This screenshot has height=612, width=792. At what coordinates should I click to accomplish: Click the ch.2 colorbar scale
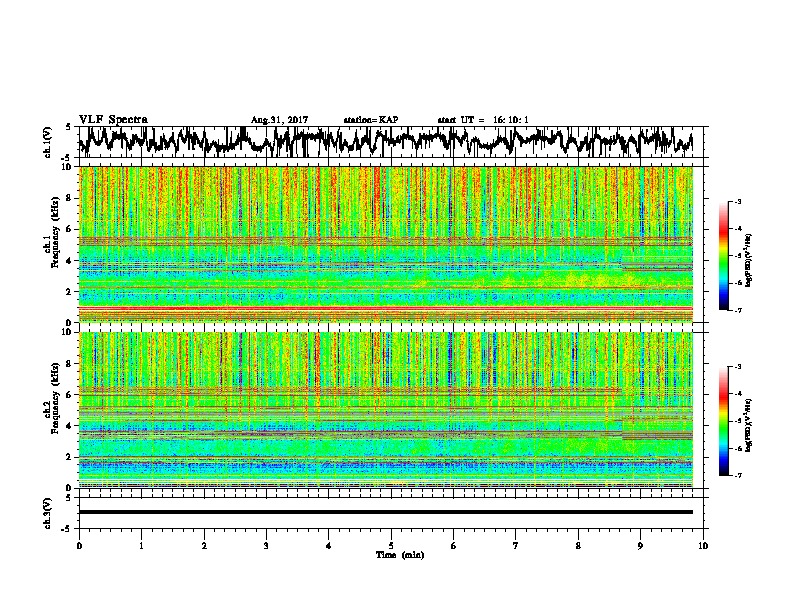(x=724, y=421)
